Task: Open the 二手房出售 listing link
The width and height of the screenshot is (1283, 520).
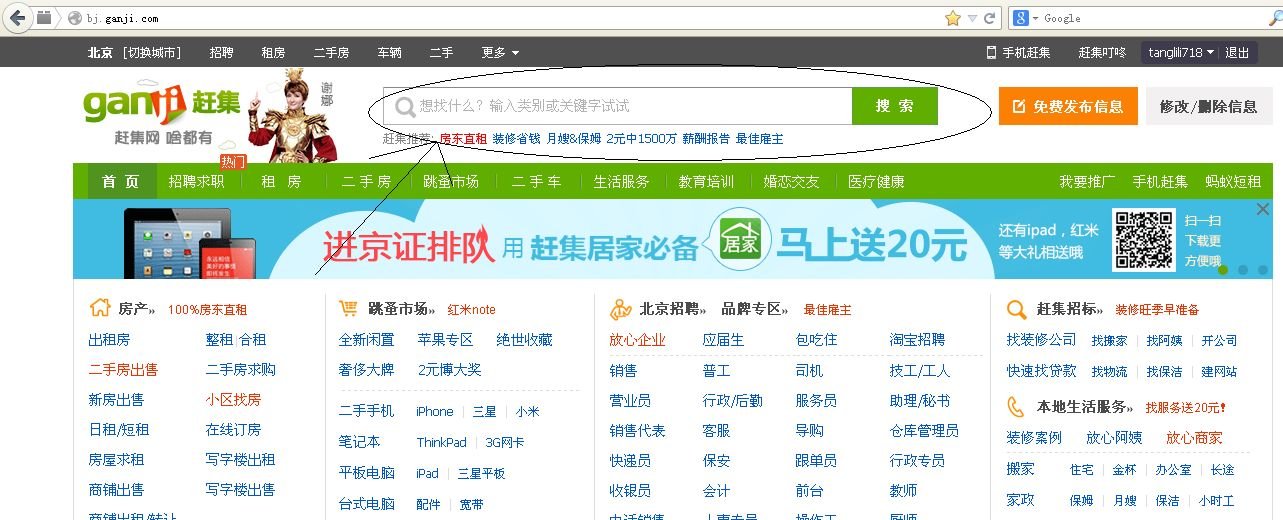Action: 123,370
